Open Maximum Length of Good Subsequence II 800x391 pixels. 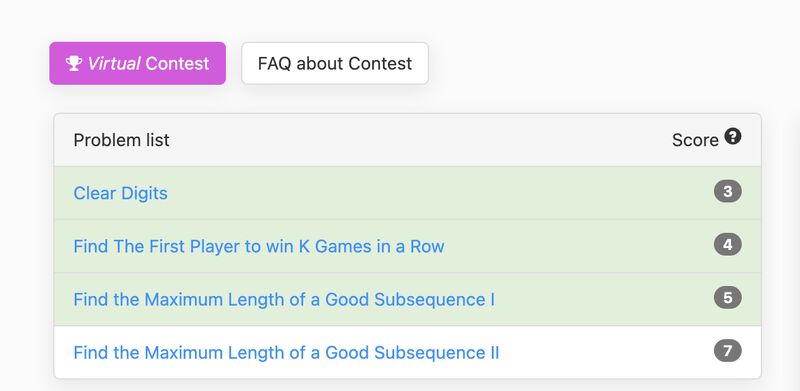point(286,352)
